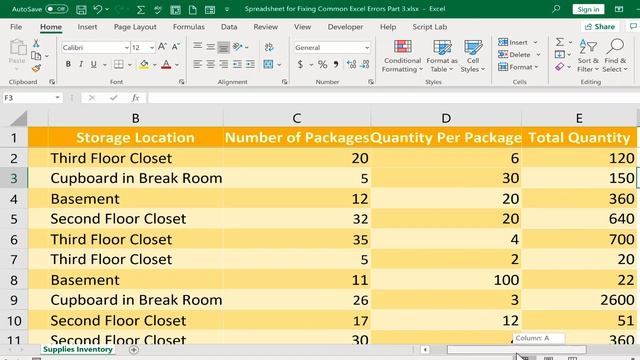Open the Font dialog launcher
This screenshot has height=360, width=640.
click(182, 82)
